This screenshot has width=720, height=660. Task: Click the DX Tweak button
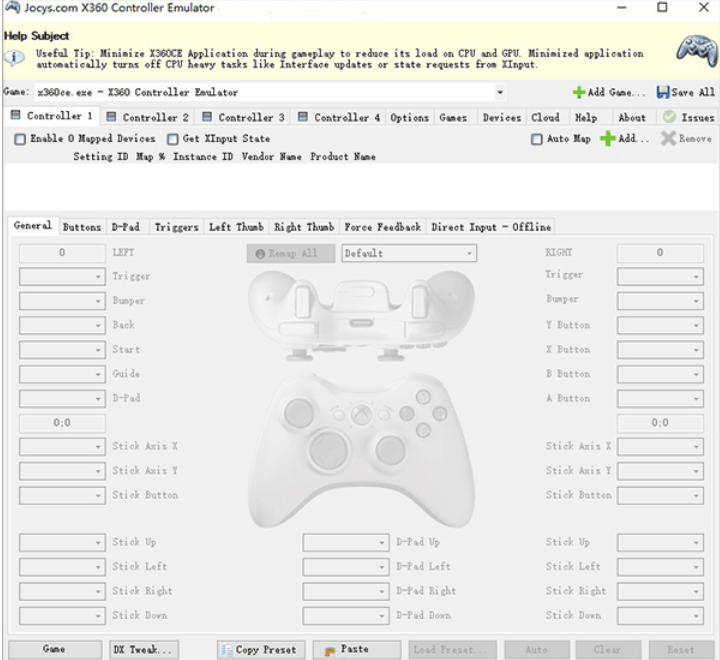(x=143, y=650)
